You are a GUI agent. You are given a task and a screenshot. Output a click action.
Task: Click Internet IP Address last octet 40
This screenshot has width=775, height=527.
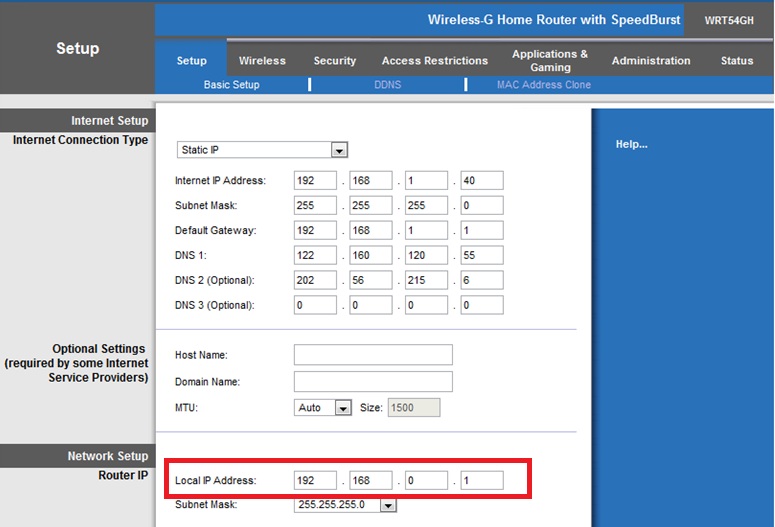[x=482, y=180]
